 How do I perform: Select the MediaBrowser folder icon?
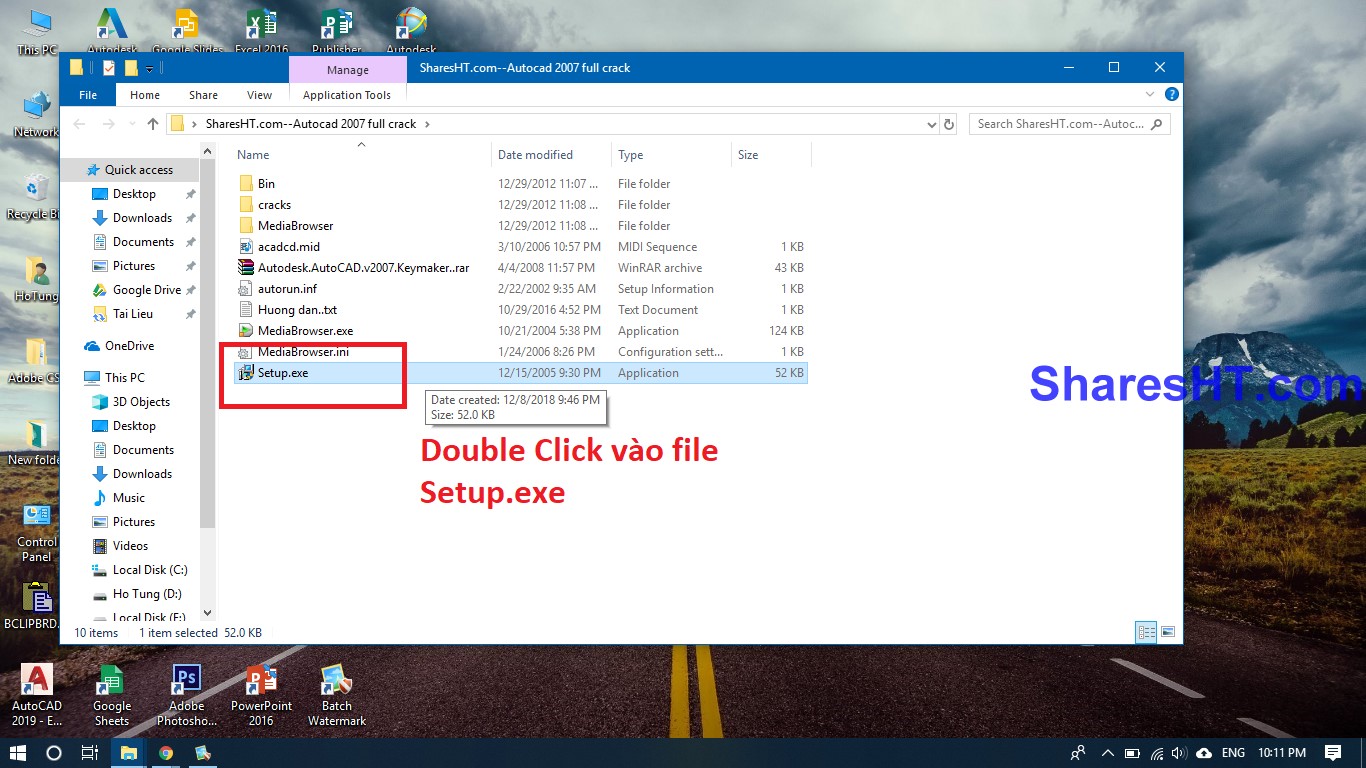[246, 226]
